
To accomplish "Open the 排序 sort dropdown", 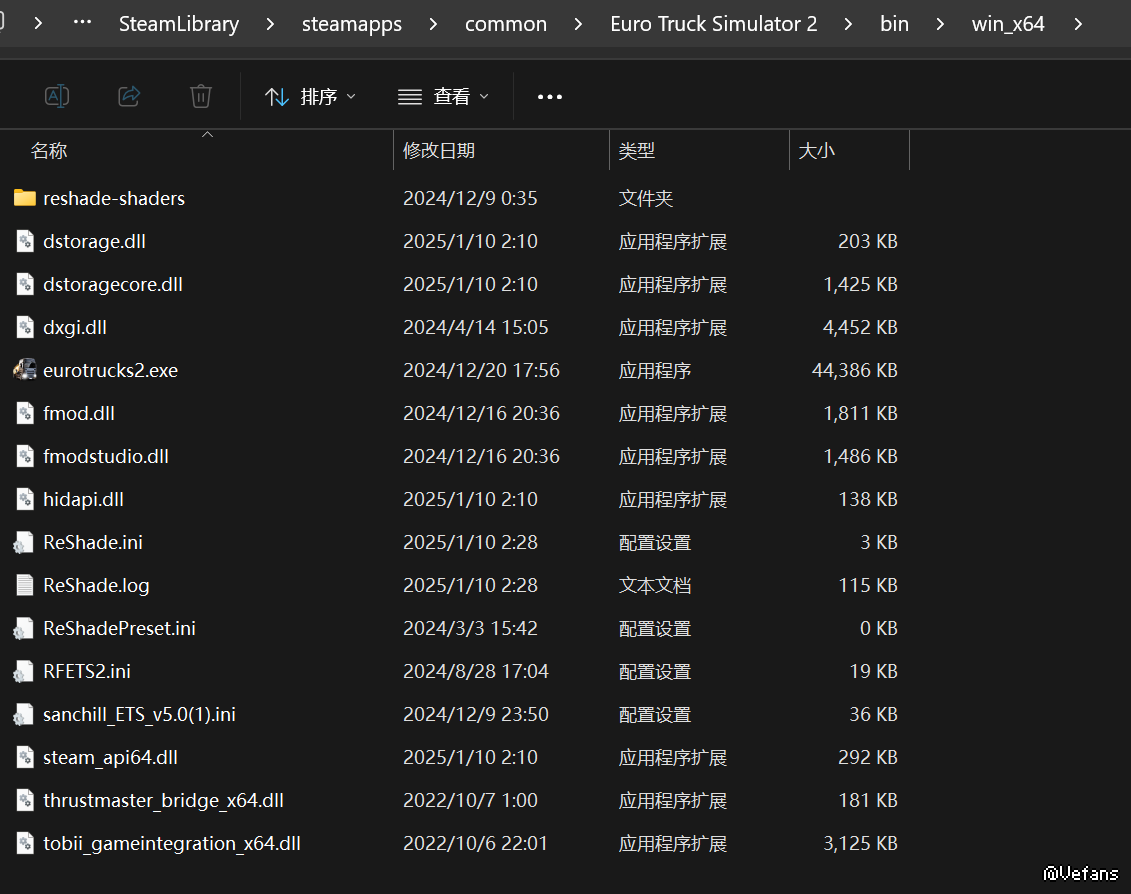I will (310, 97).
